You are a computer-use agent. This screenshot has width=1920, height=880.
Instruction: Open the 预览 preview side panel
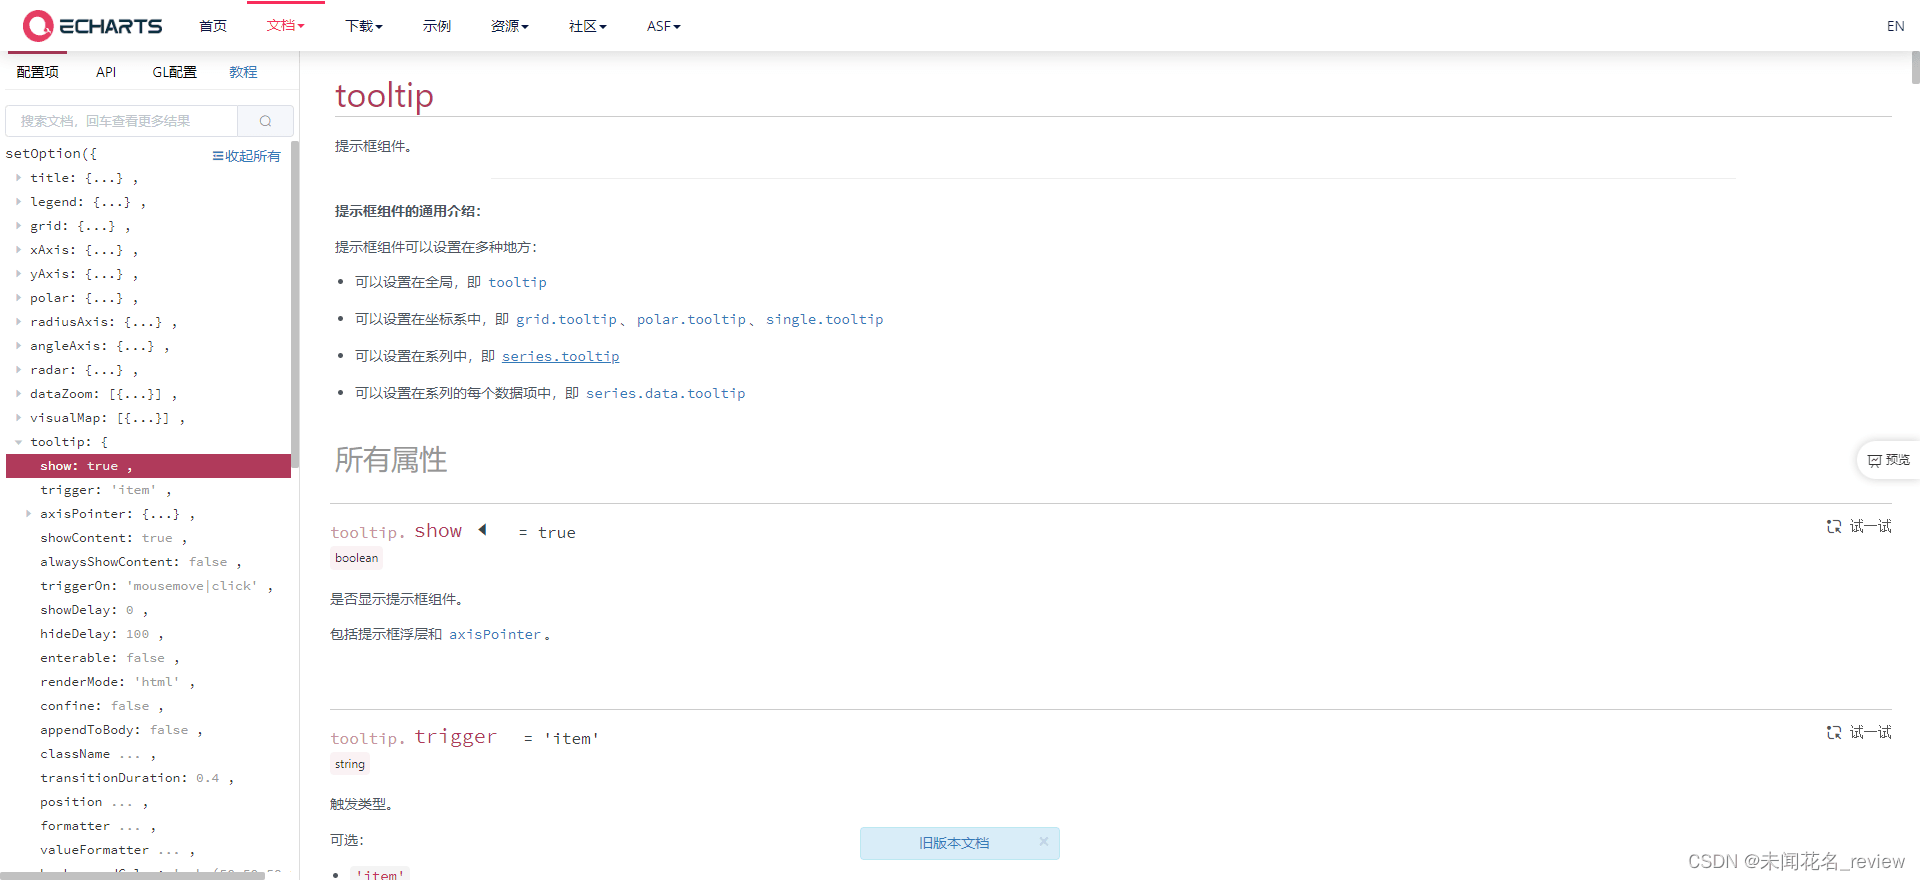pyautogui.click(x=1887, y=460)
